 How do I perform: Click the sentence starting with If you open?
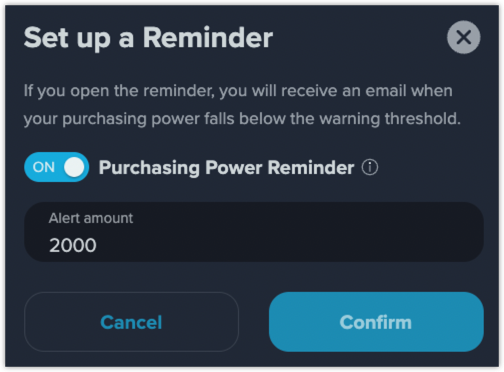tap(242, 104)
